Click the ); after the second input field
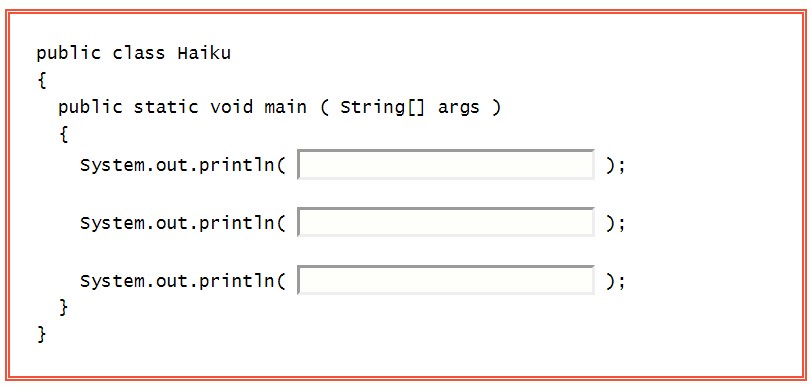Viewport: 811px width, 387px height. [615, 224]
